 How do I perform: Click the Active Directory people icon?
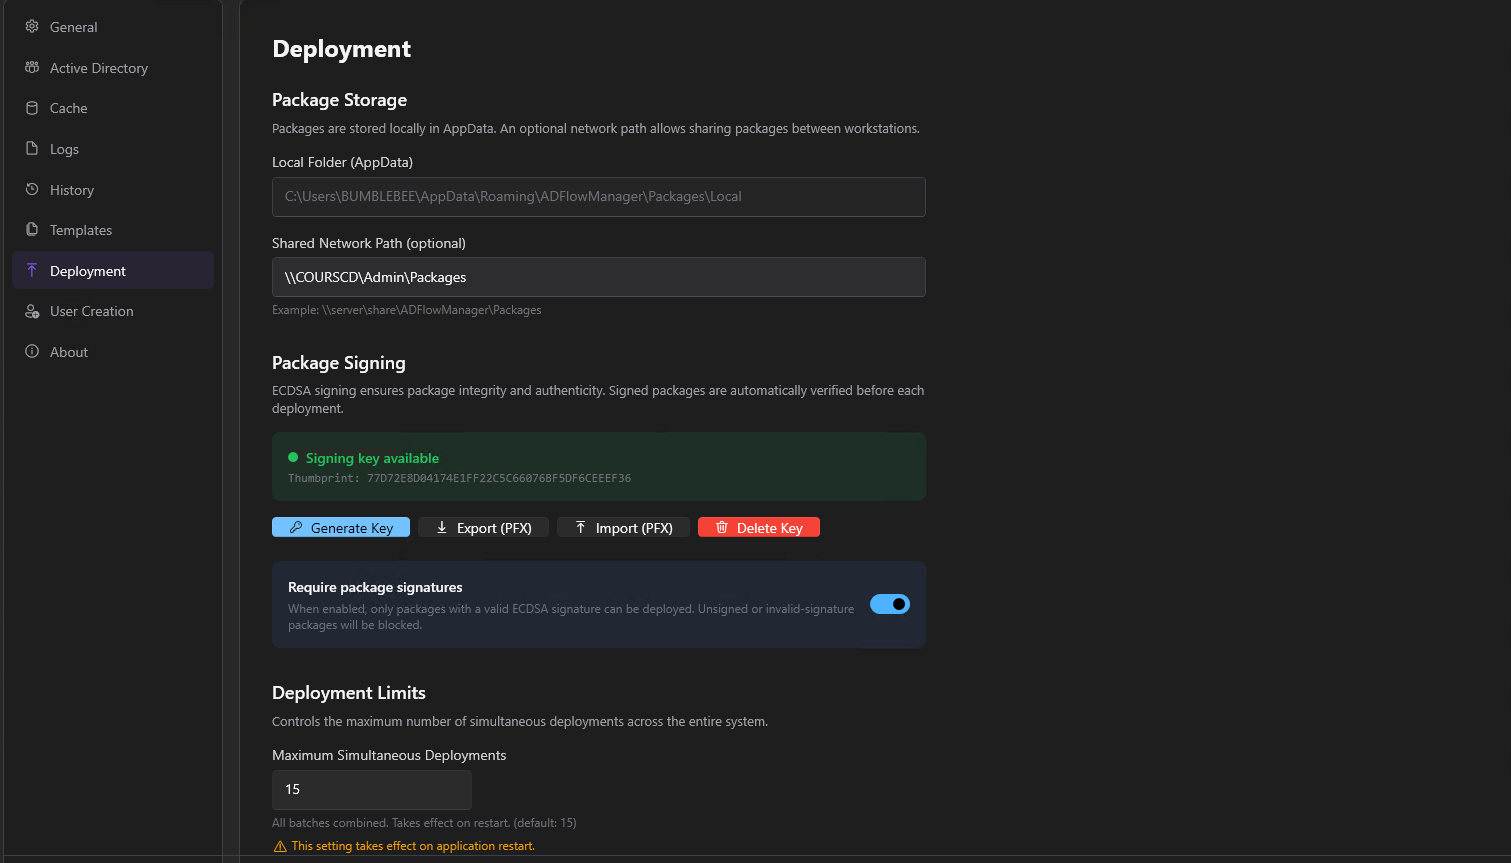(33, 67)
